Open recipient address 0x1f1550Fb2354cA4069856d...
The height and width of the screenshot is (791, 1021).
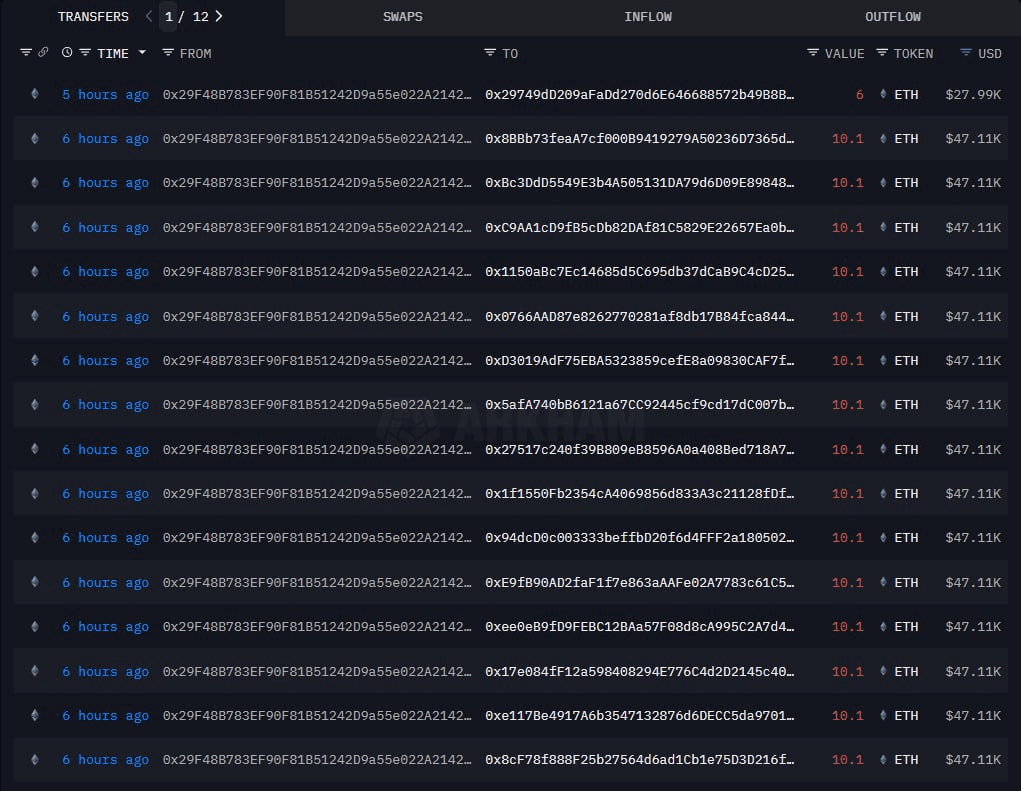point(639,493)
